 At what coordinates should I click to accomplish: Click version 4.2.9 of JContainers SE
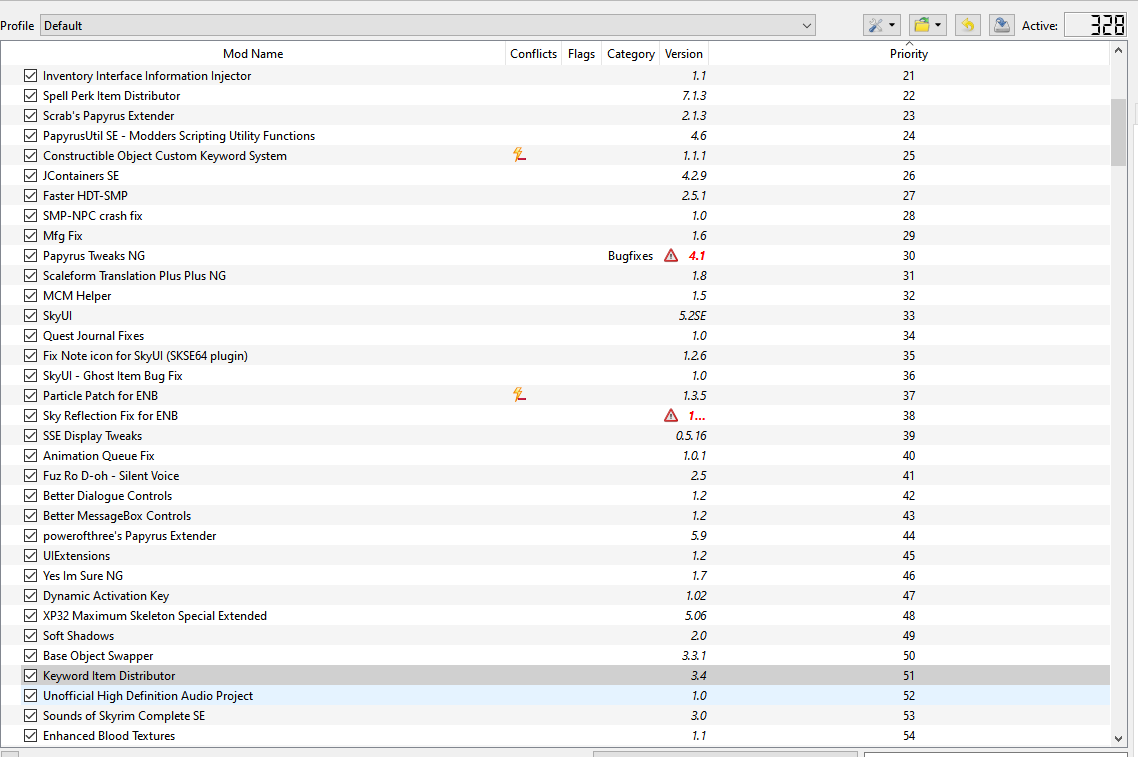(694, 176)
